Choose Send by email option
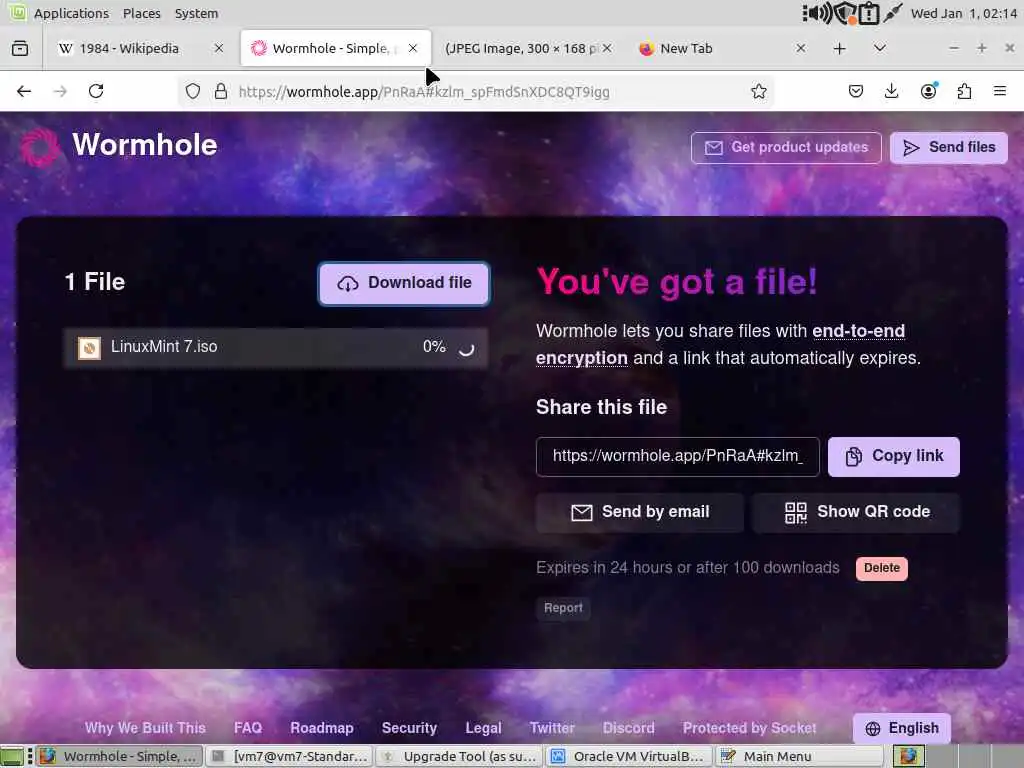This screenshot has height=768, width=1024. [x=639, y=513]
